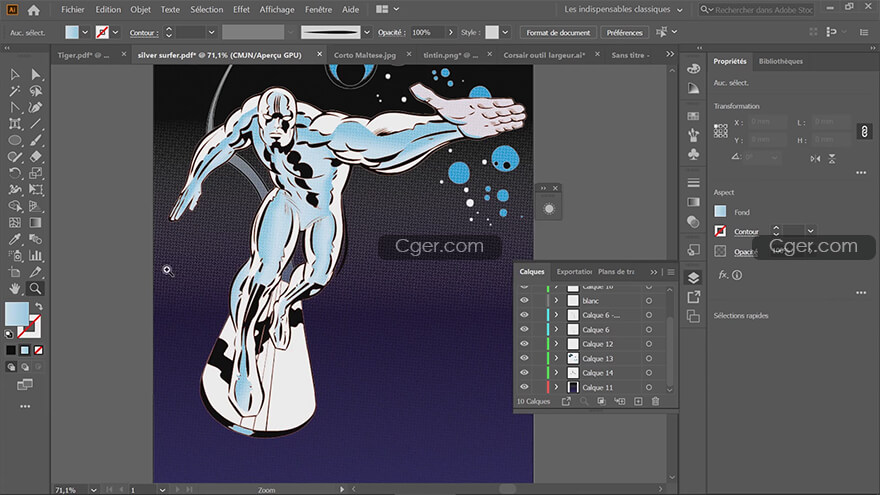Show hidden document tabs with double chevron
Screen dimensions: 880x495
(x=670, y=54)
